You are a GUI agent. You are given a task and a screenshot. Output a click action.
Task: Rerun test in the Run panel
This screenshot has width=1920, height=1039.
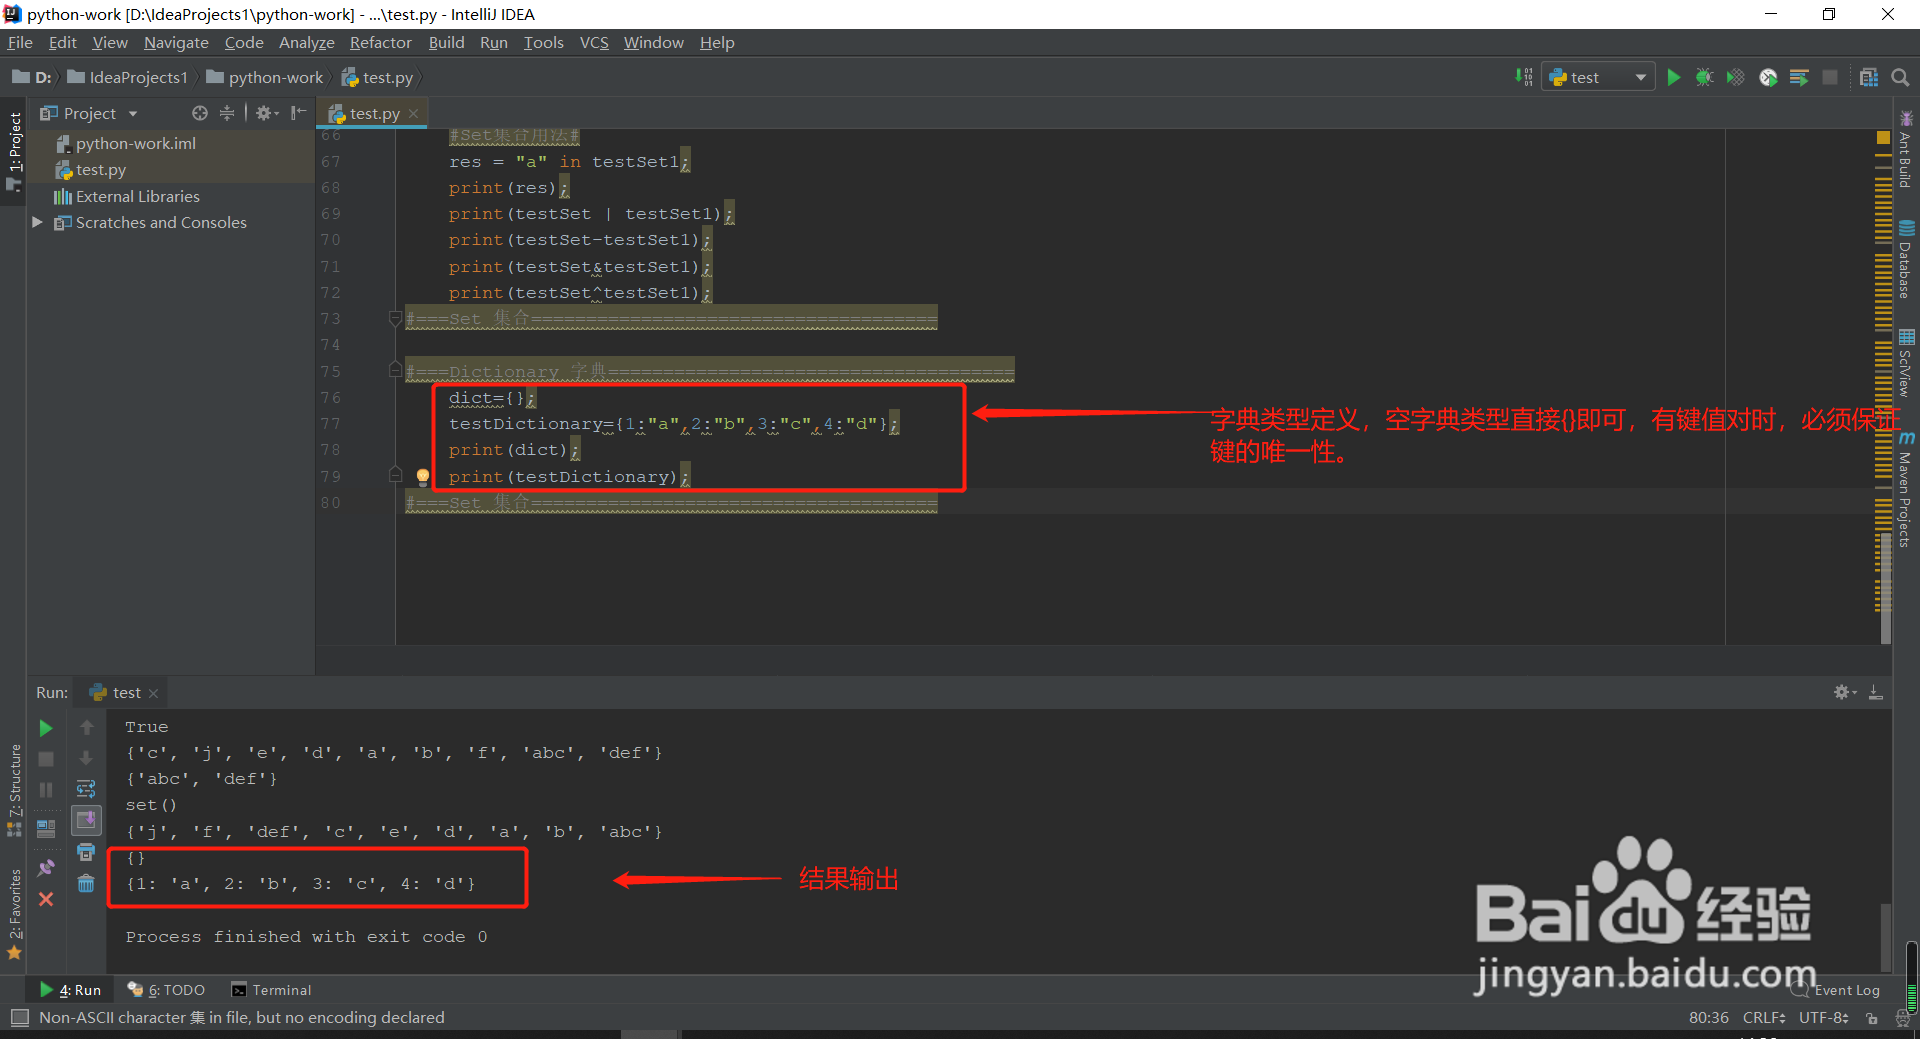46,728
